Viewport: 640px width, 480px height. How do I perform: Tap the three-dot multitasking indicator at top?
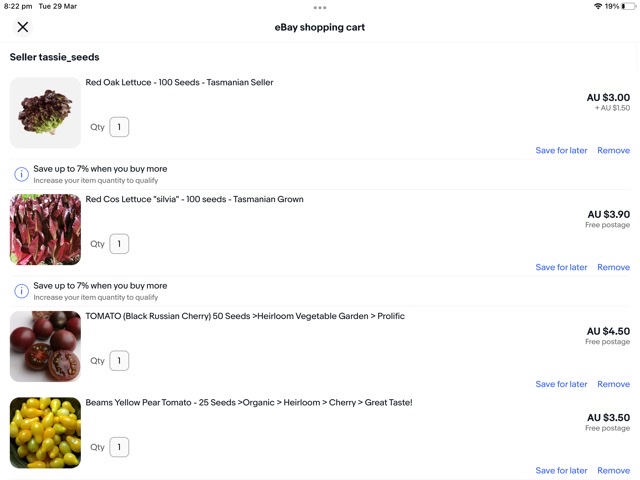(x=320, y=7)
